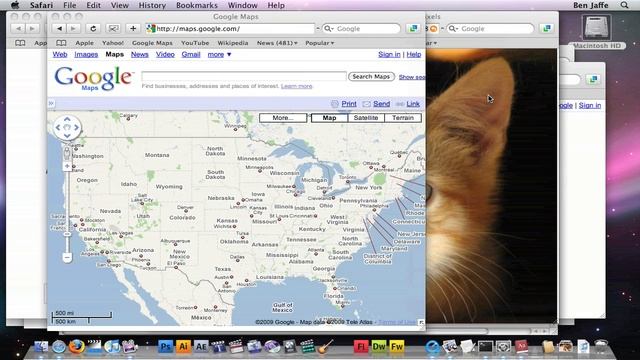
Task: Open the More... map layers button
Action: click(283, 118)
